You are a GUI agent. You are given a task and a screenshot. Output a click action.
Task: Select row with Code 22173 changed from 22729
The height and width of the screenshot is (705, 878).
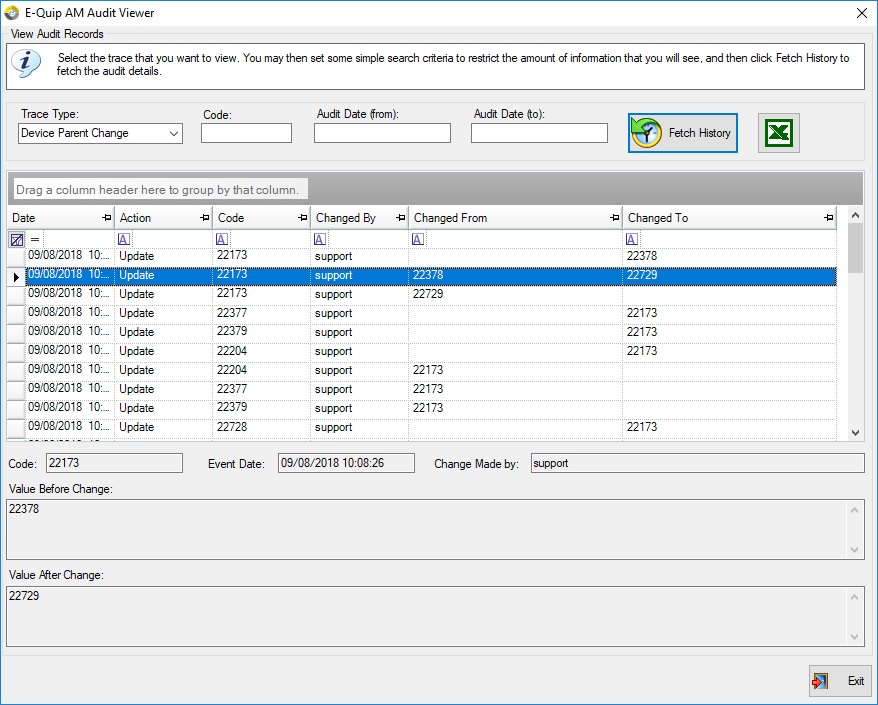431,295
